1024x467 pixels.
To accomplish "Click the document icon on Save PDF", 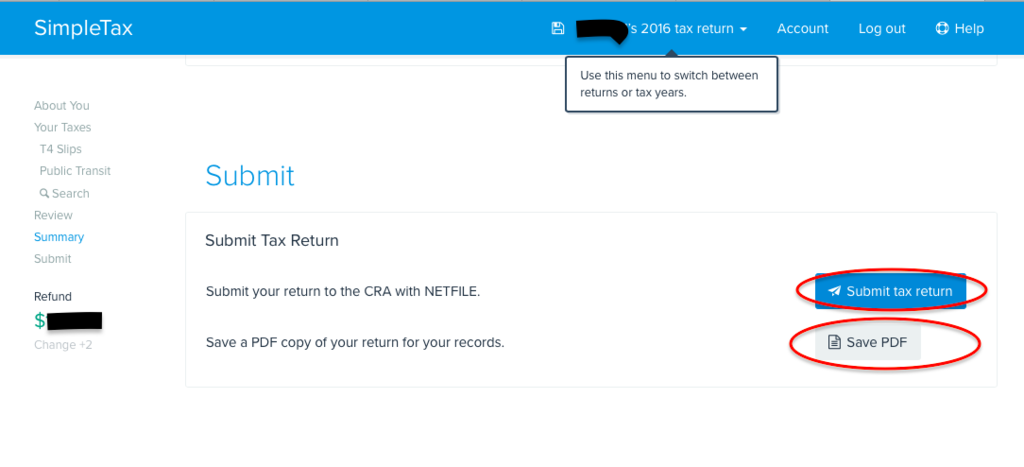I will point(834,342).
